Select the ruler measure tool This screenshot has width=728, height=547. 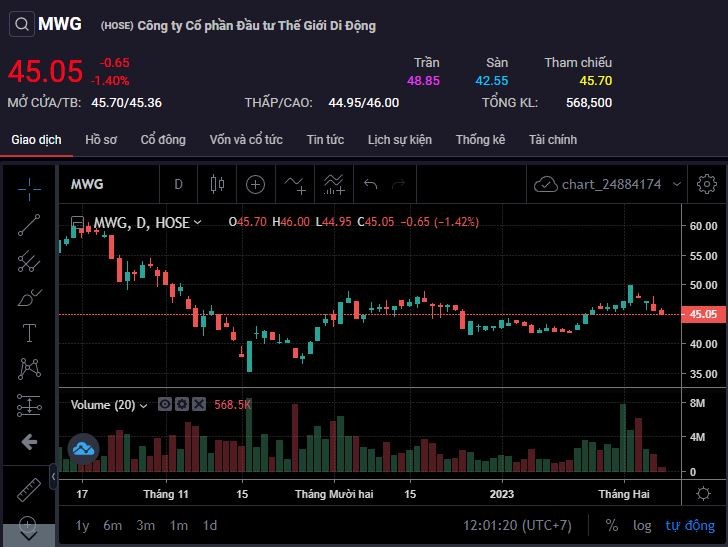coord(29,489)
